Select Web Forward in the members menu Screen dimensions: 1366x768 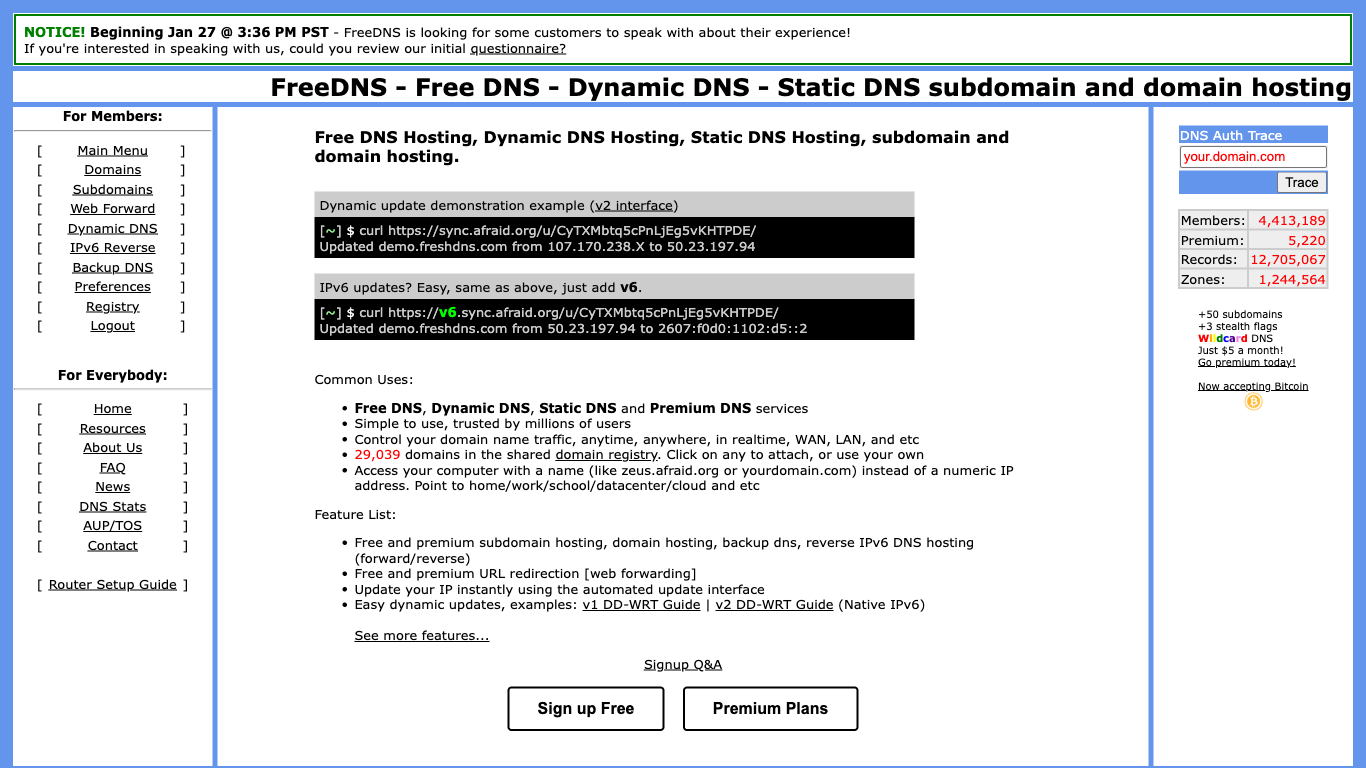112,209
